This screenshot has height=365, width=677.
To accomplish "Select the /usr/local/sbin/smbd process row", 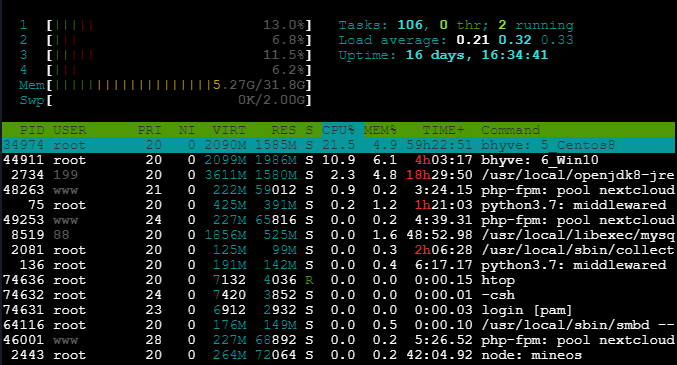I will (x=338, y=325).
